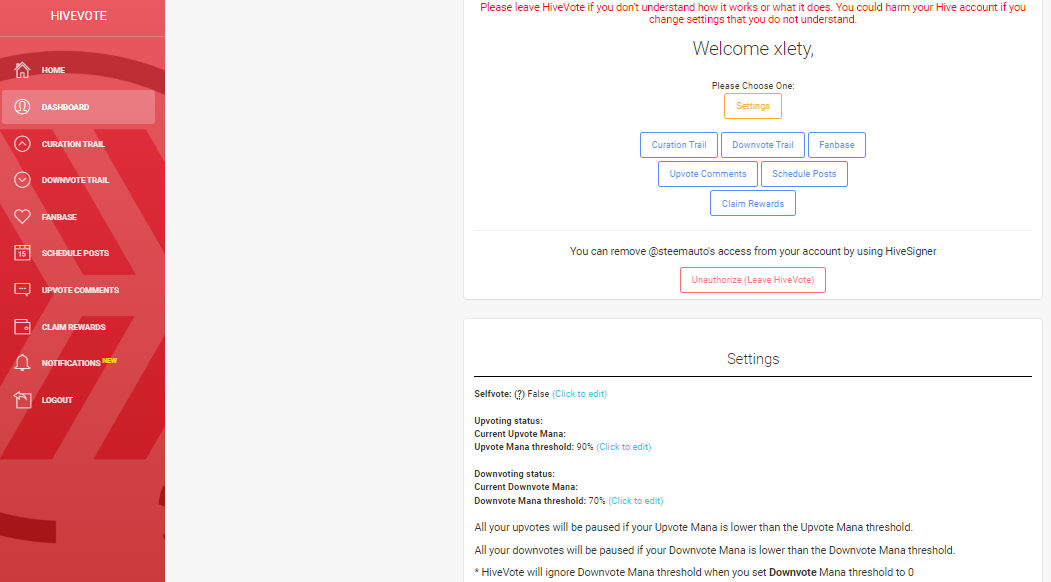Viewport: 1051px width, 582px height.
Task: Open Fanbase from the sidebar
Action: pyautogui.click(x=59, y=217)
